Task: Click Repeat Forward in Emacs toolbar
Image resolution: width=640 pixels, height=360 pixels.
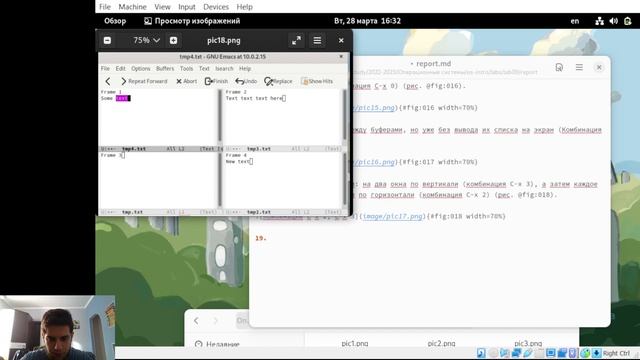Action: click(144, 81)
